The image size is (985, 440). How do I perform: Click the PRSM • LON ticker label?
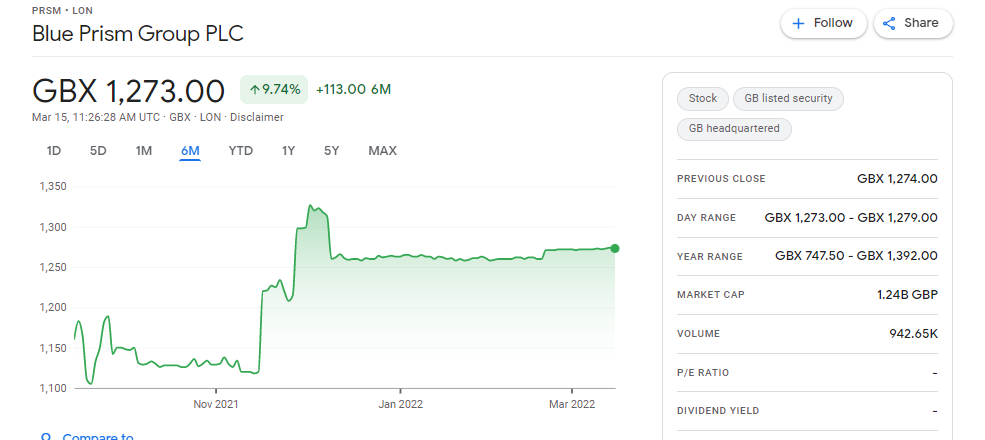(x=62, y=11)
